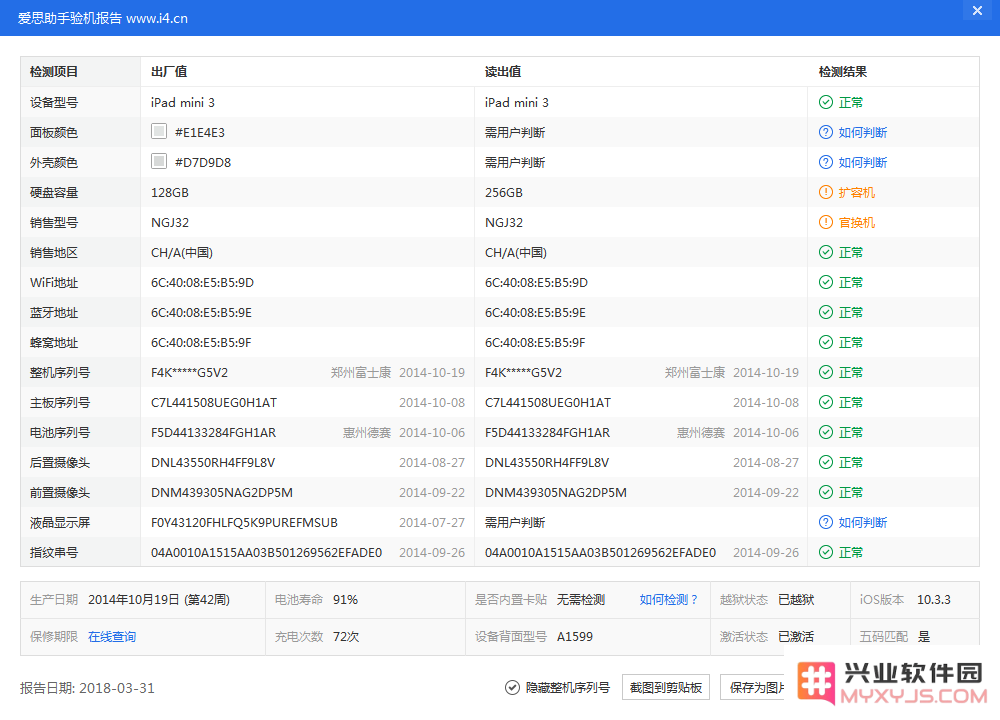Open 如何判断 link for 外壳颜色
Image resolution: width=1000 pixels, height=720 pixels.
(862, 162)
